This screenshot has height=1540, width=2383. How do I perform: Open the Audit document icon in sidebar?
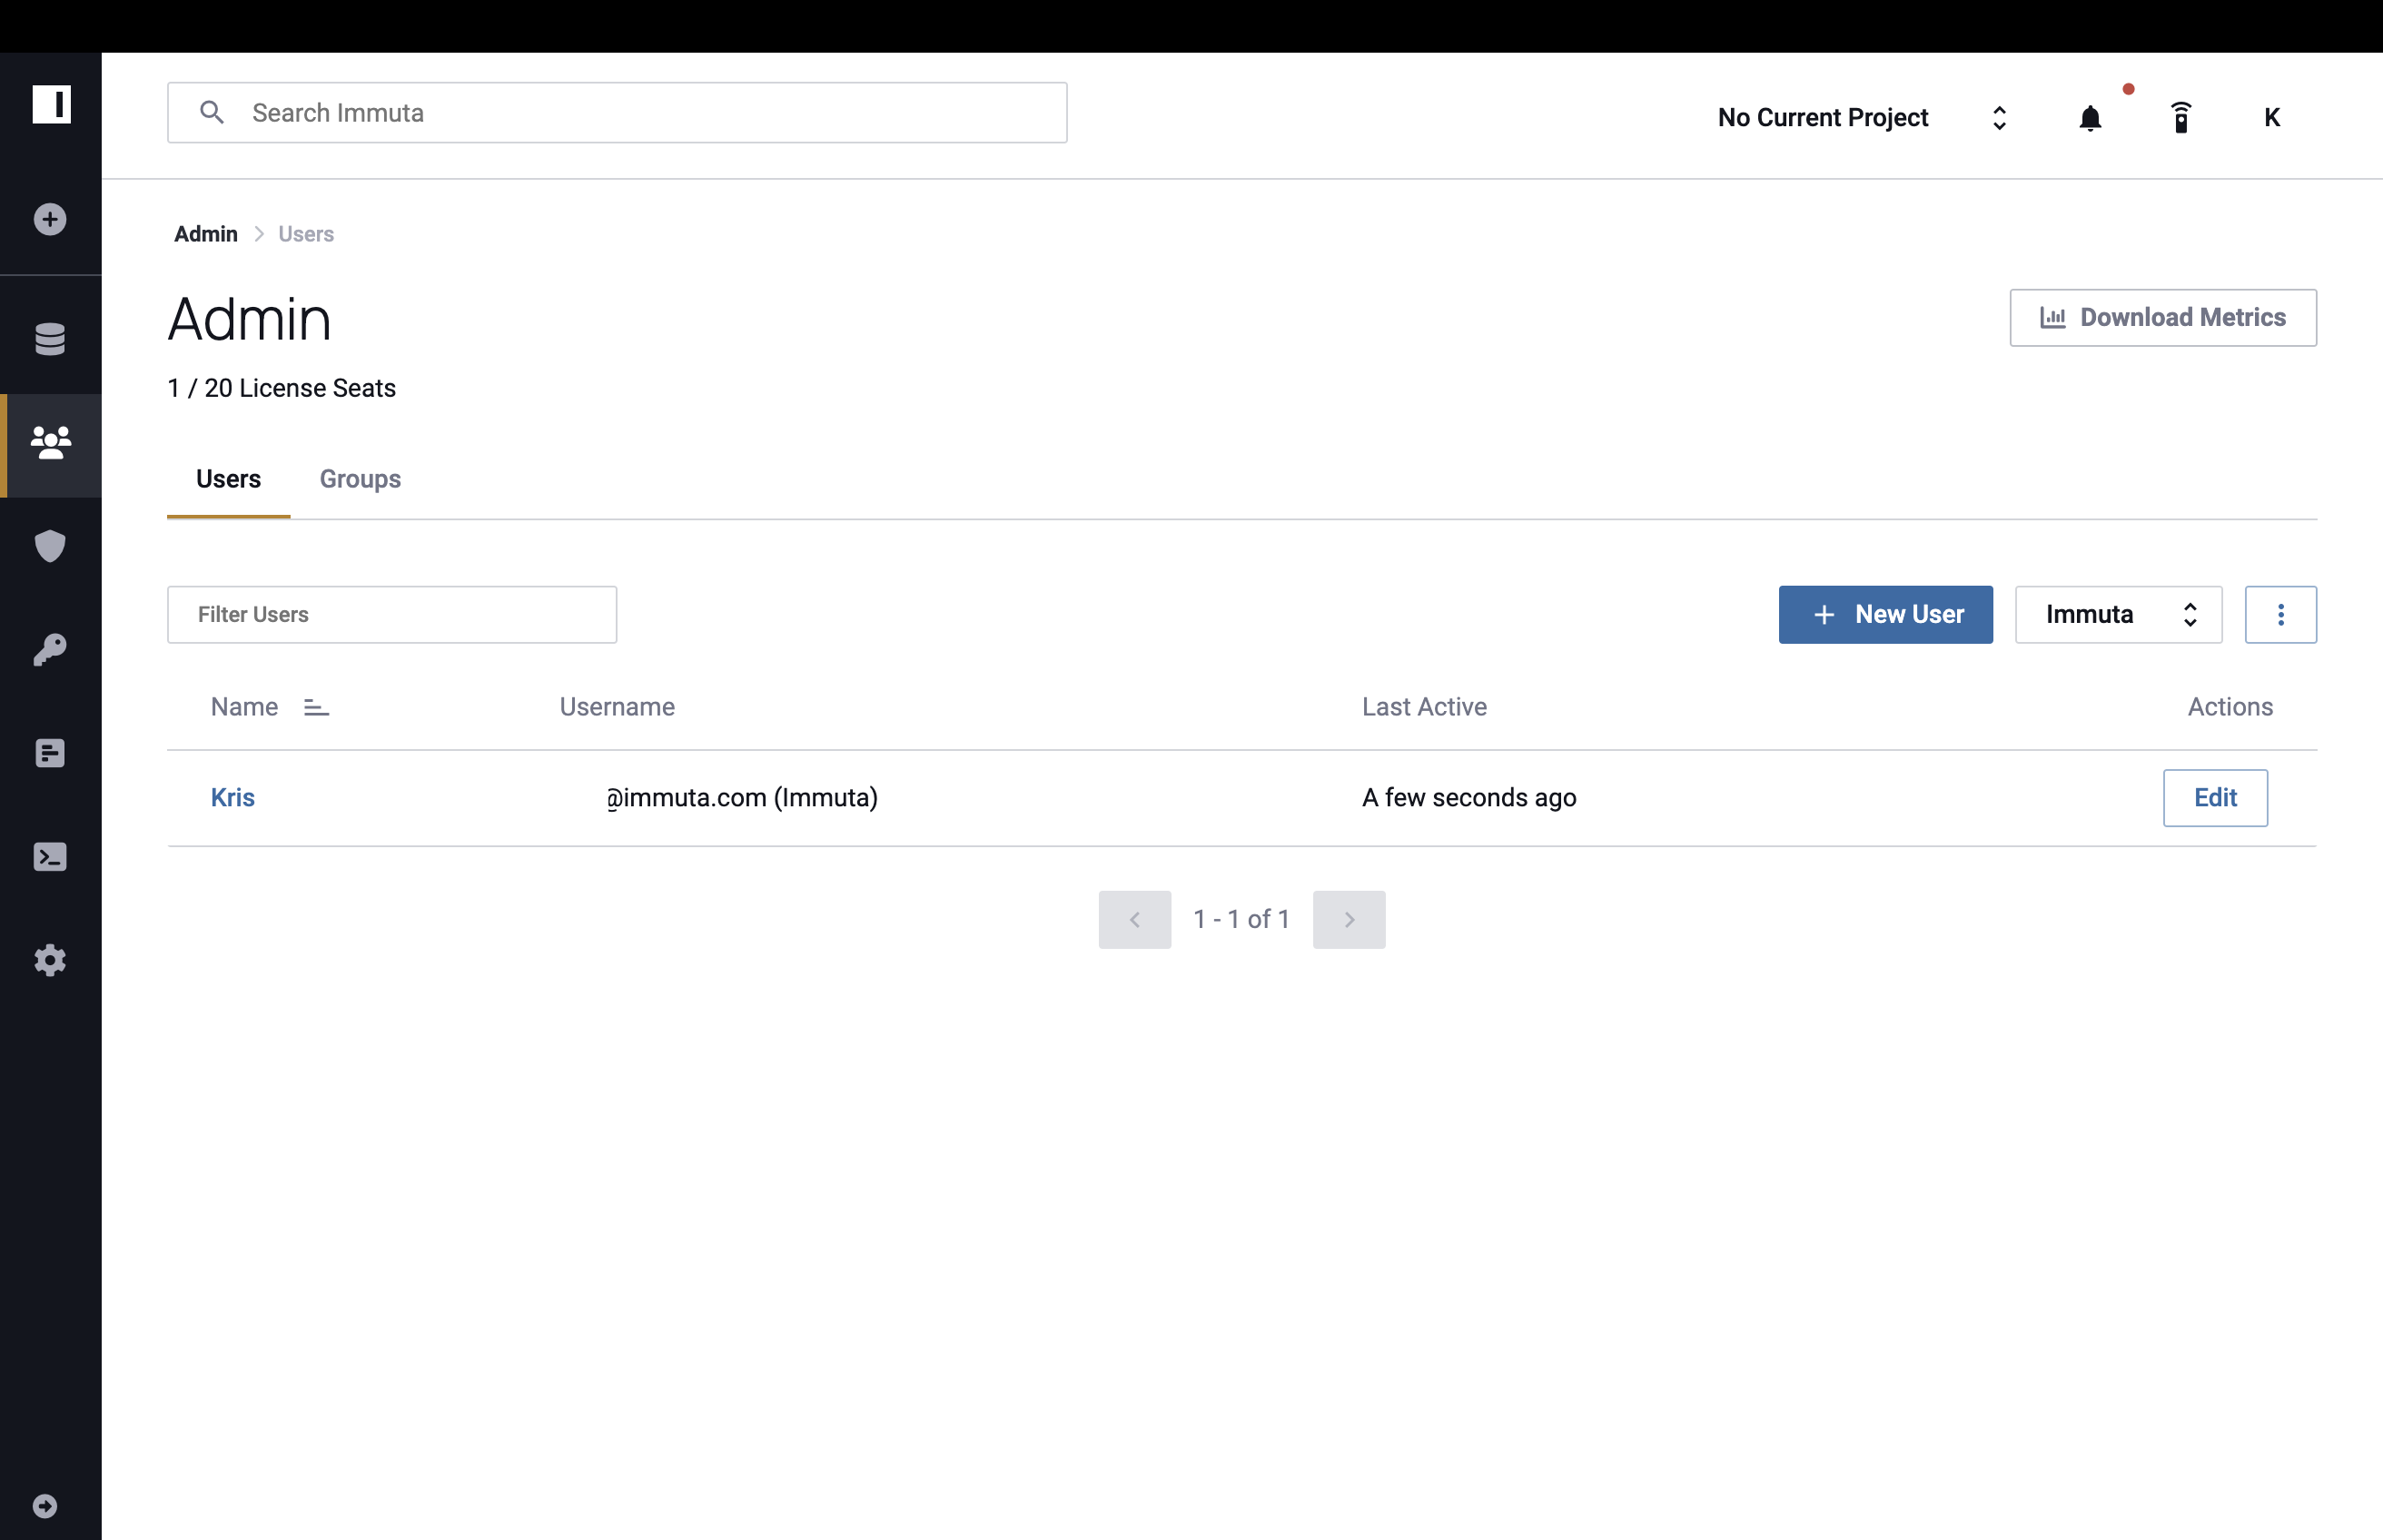click(x=50, y=753)
